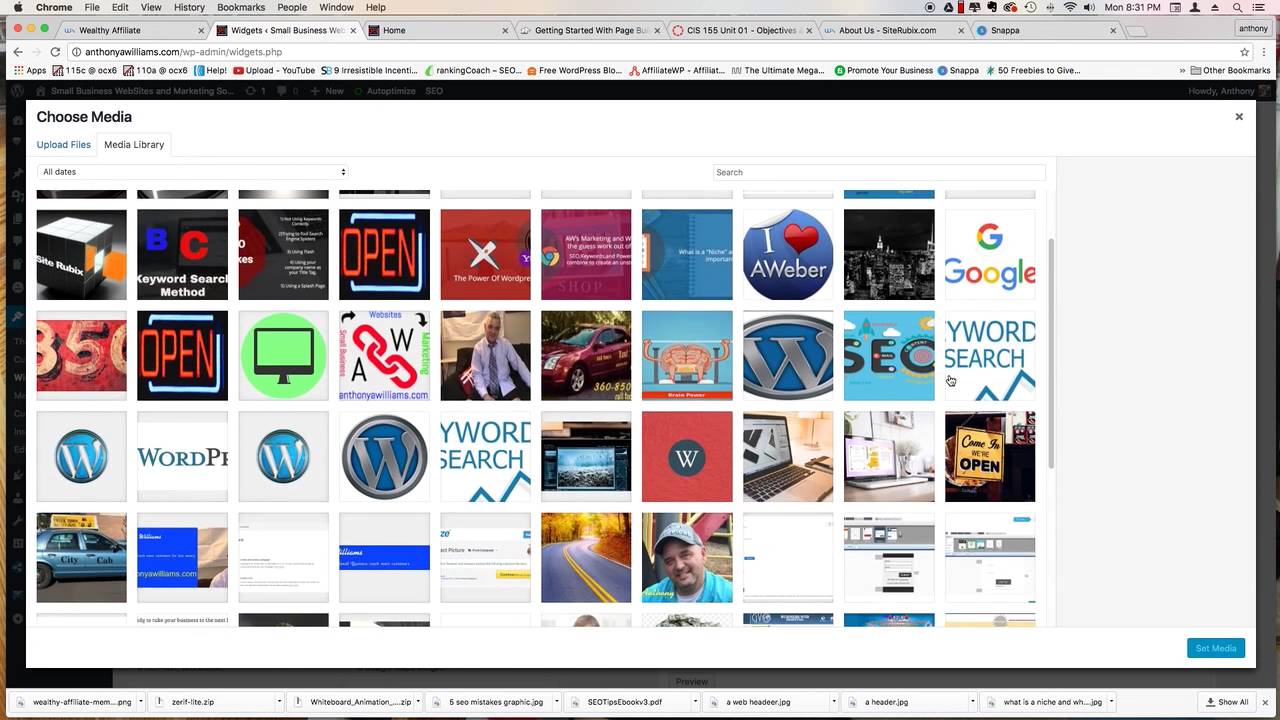
Task: Select the Keyword Search Method thumbnail
Action: (182, 254)
